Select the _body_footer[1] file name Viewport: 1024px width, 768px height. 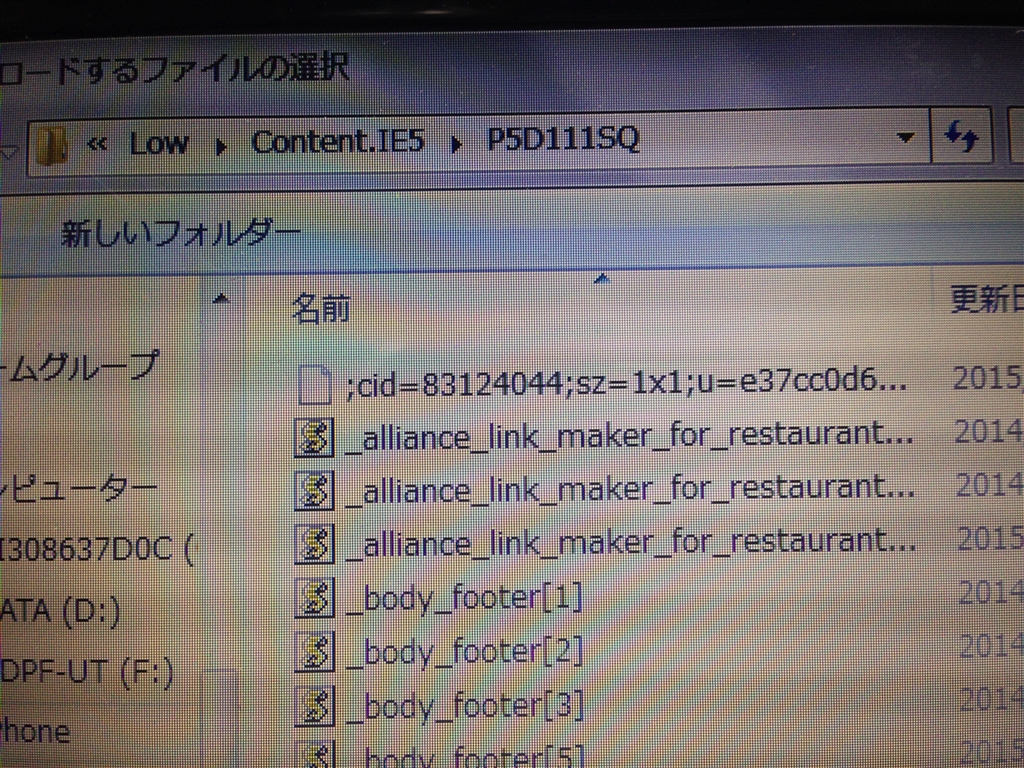point(465,598)
